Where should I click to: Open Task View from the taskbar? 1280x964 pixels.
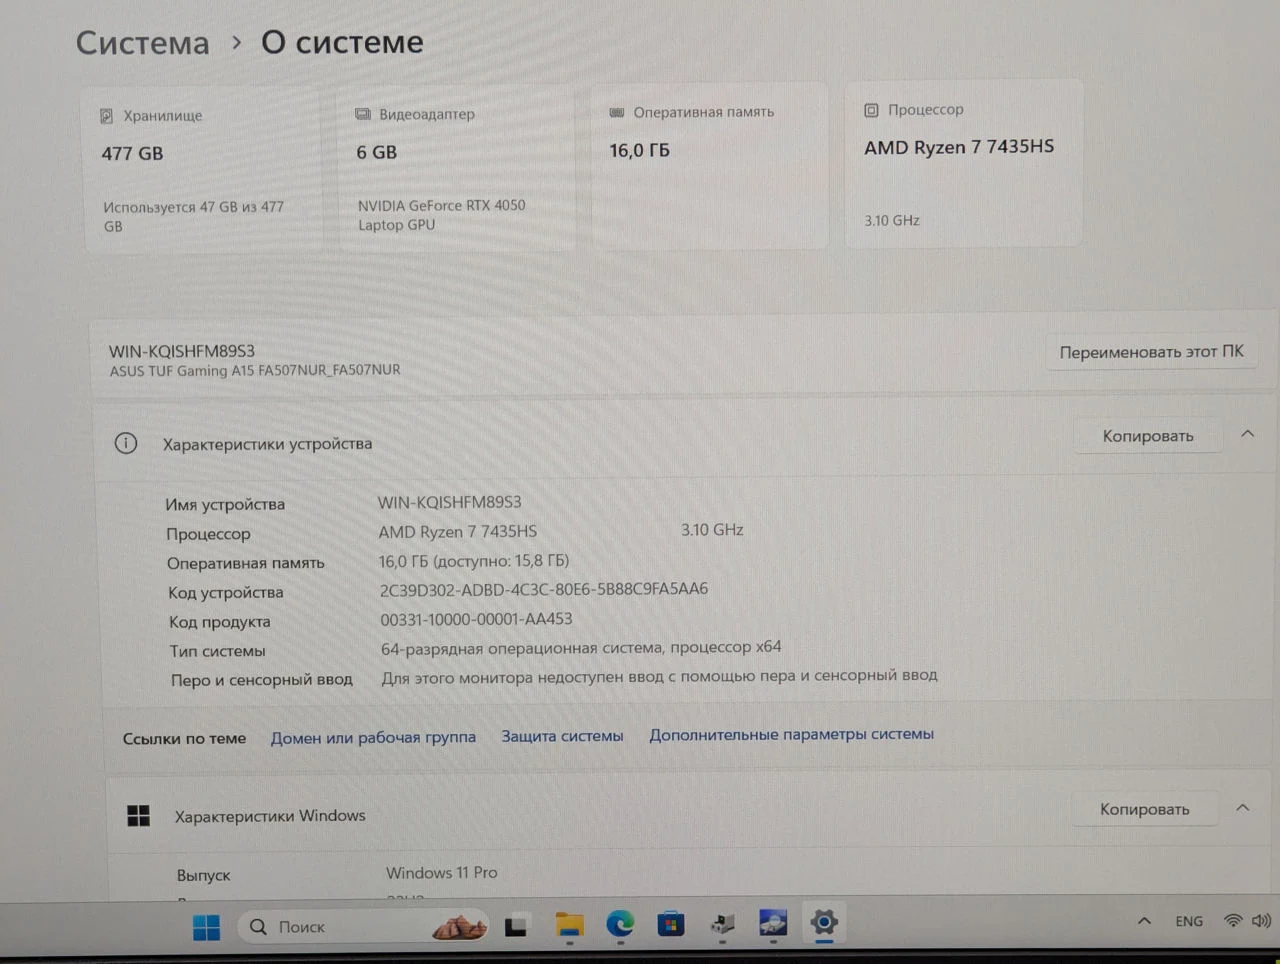click(x=516, y=927)
